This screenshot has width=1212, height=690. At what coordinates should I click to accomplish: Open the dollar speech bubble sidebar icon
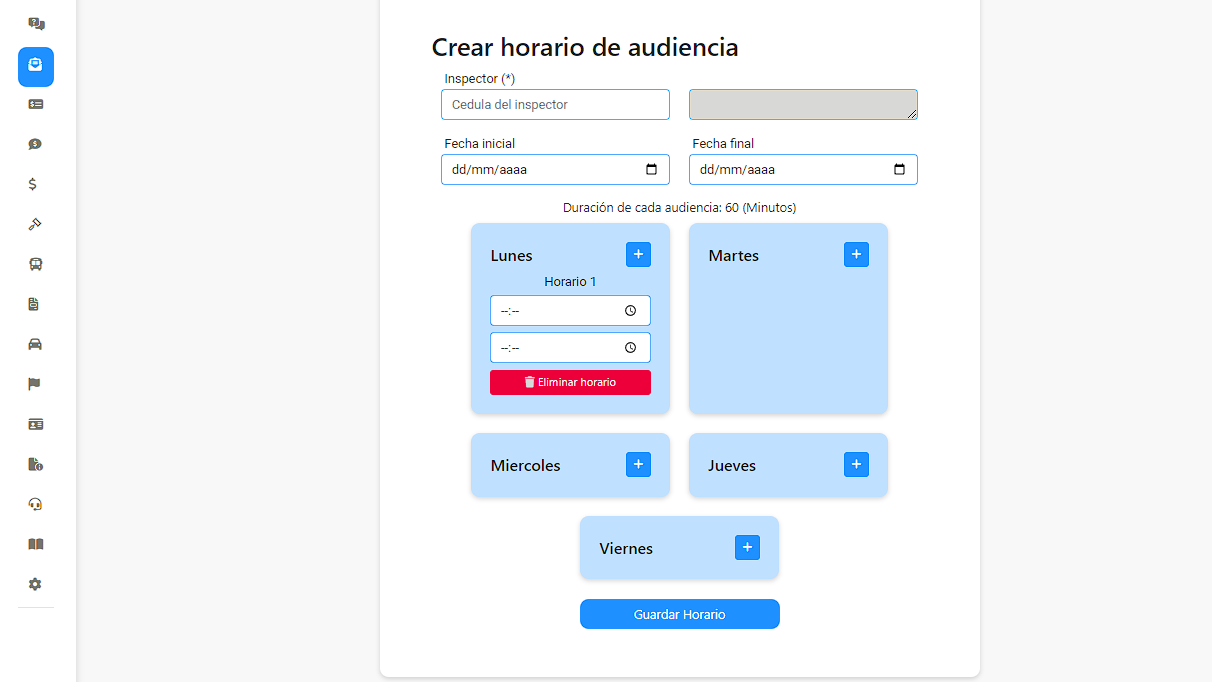(36, 144)
